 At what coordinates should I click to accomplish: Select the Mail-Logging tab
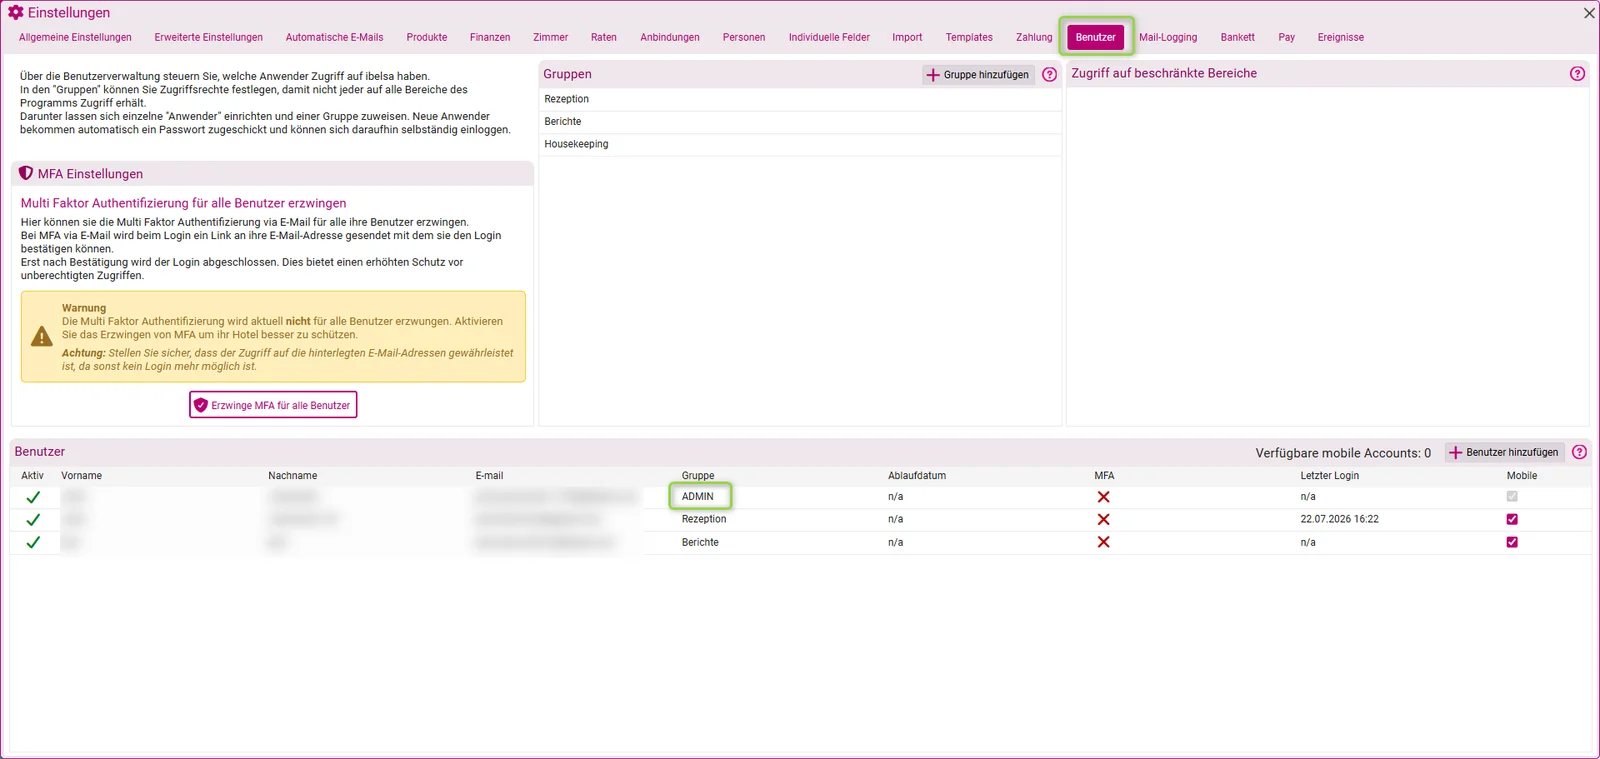[1167, 37]
